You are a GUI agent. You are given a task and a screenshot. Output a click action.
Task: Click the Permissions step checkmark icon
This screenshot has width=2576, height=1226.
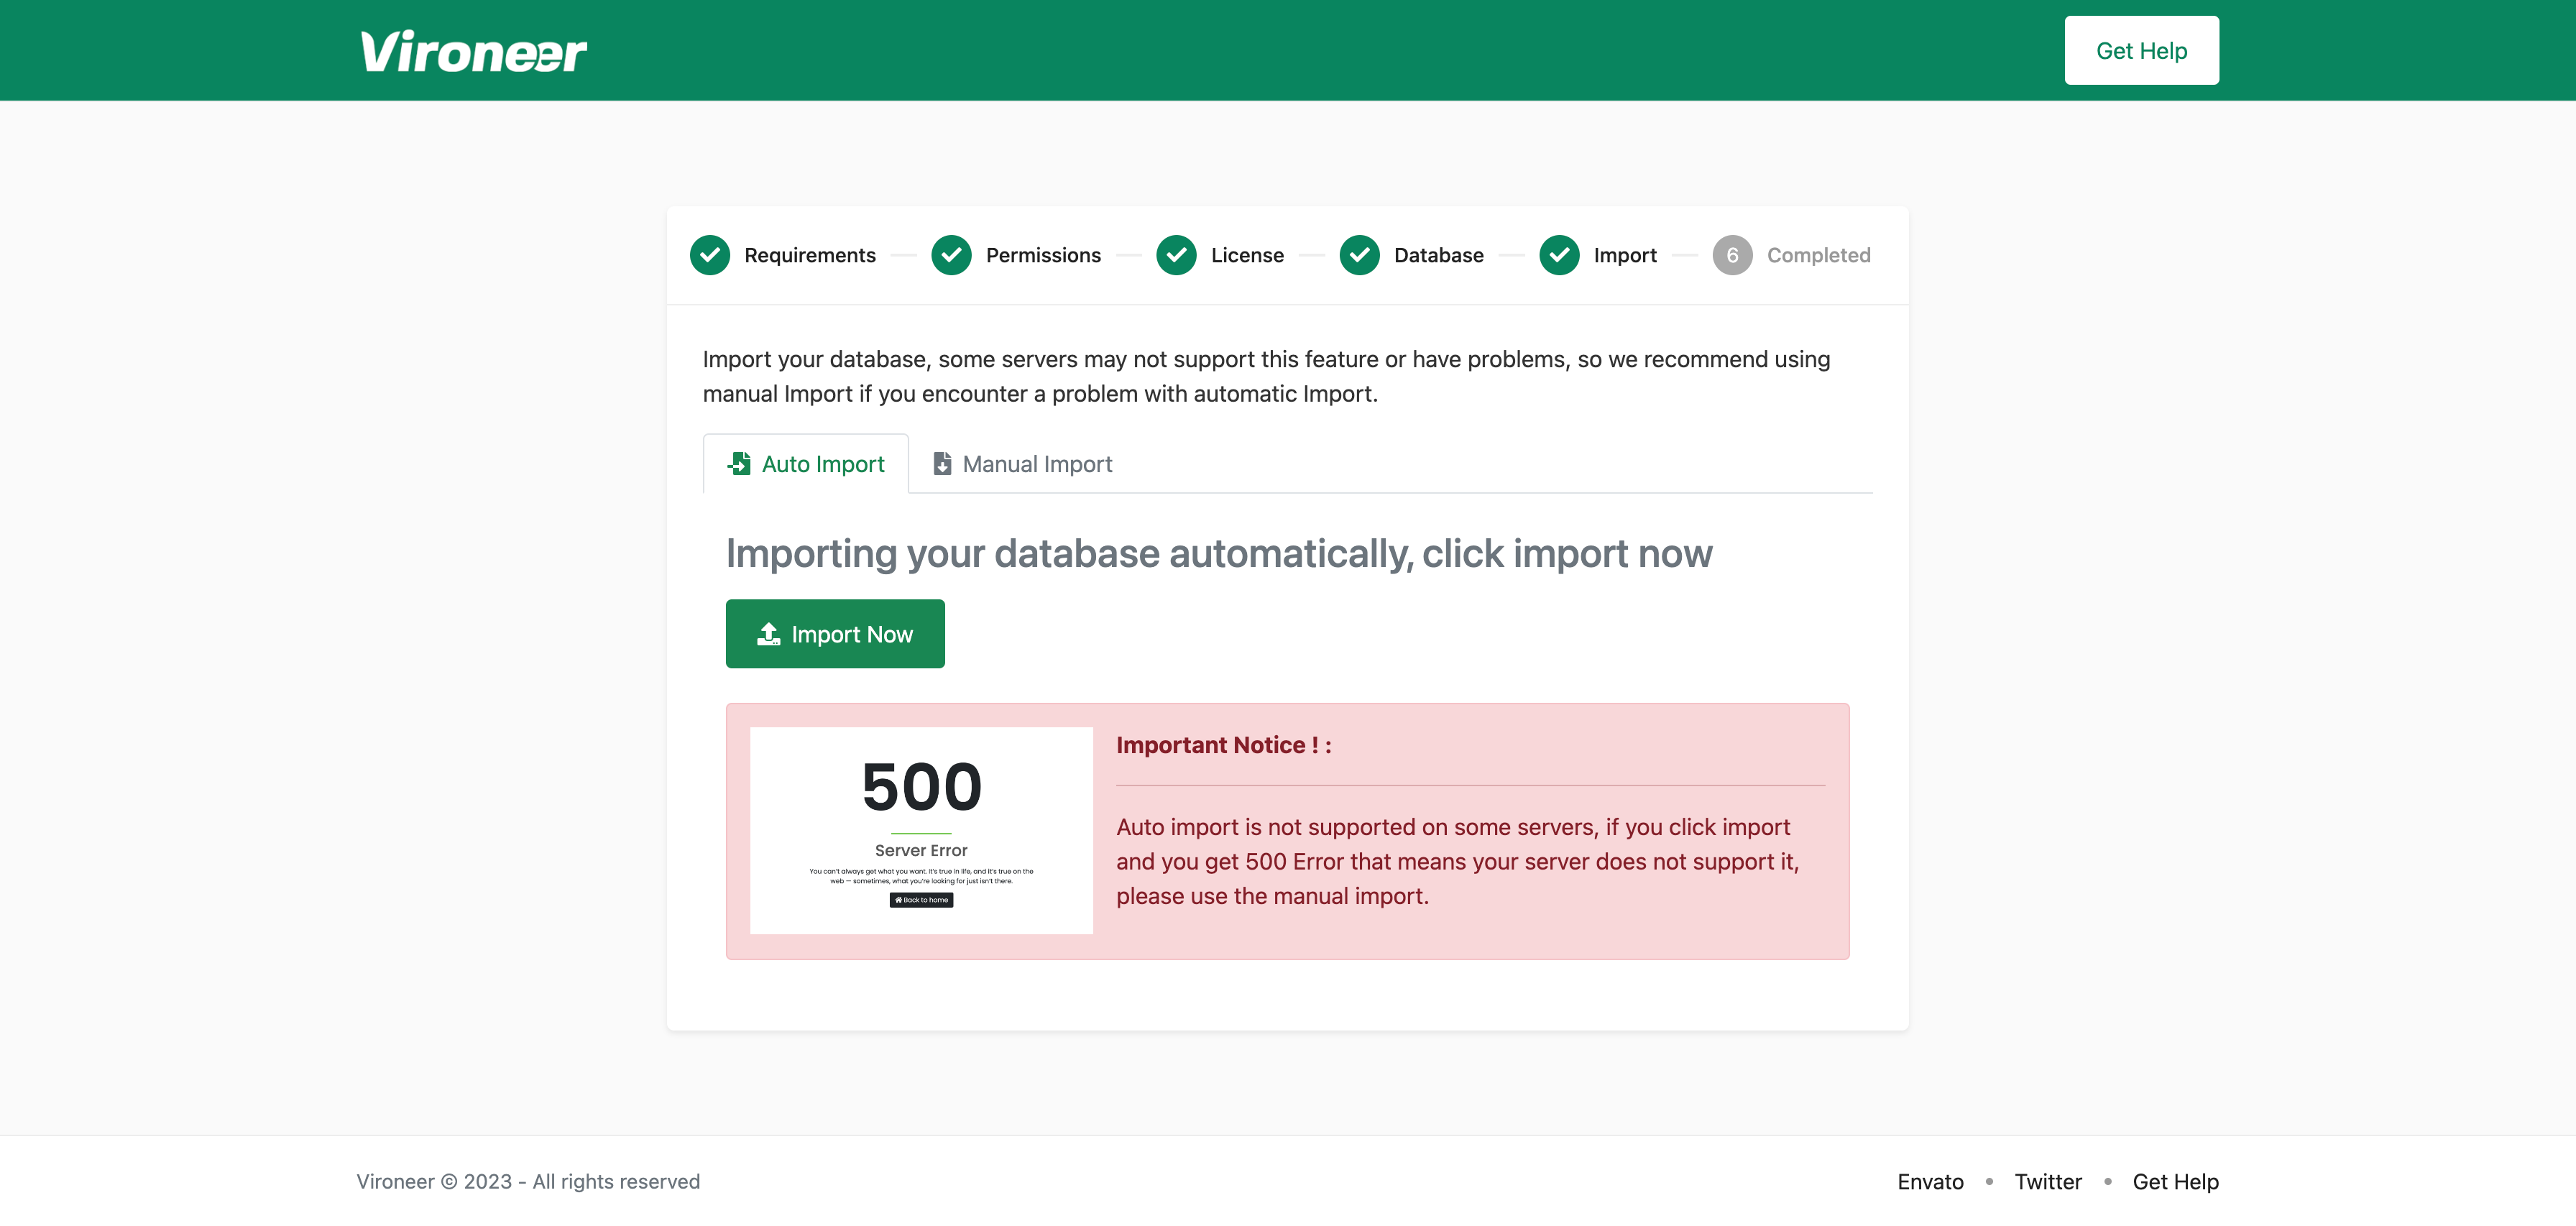click(951, 255)
